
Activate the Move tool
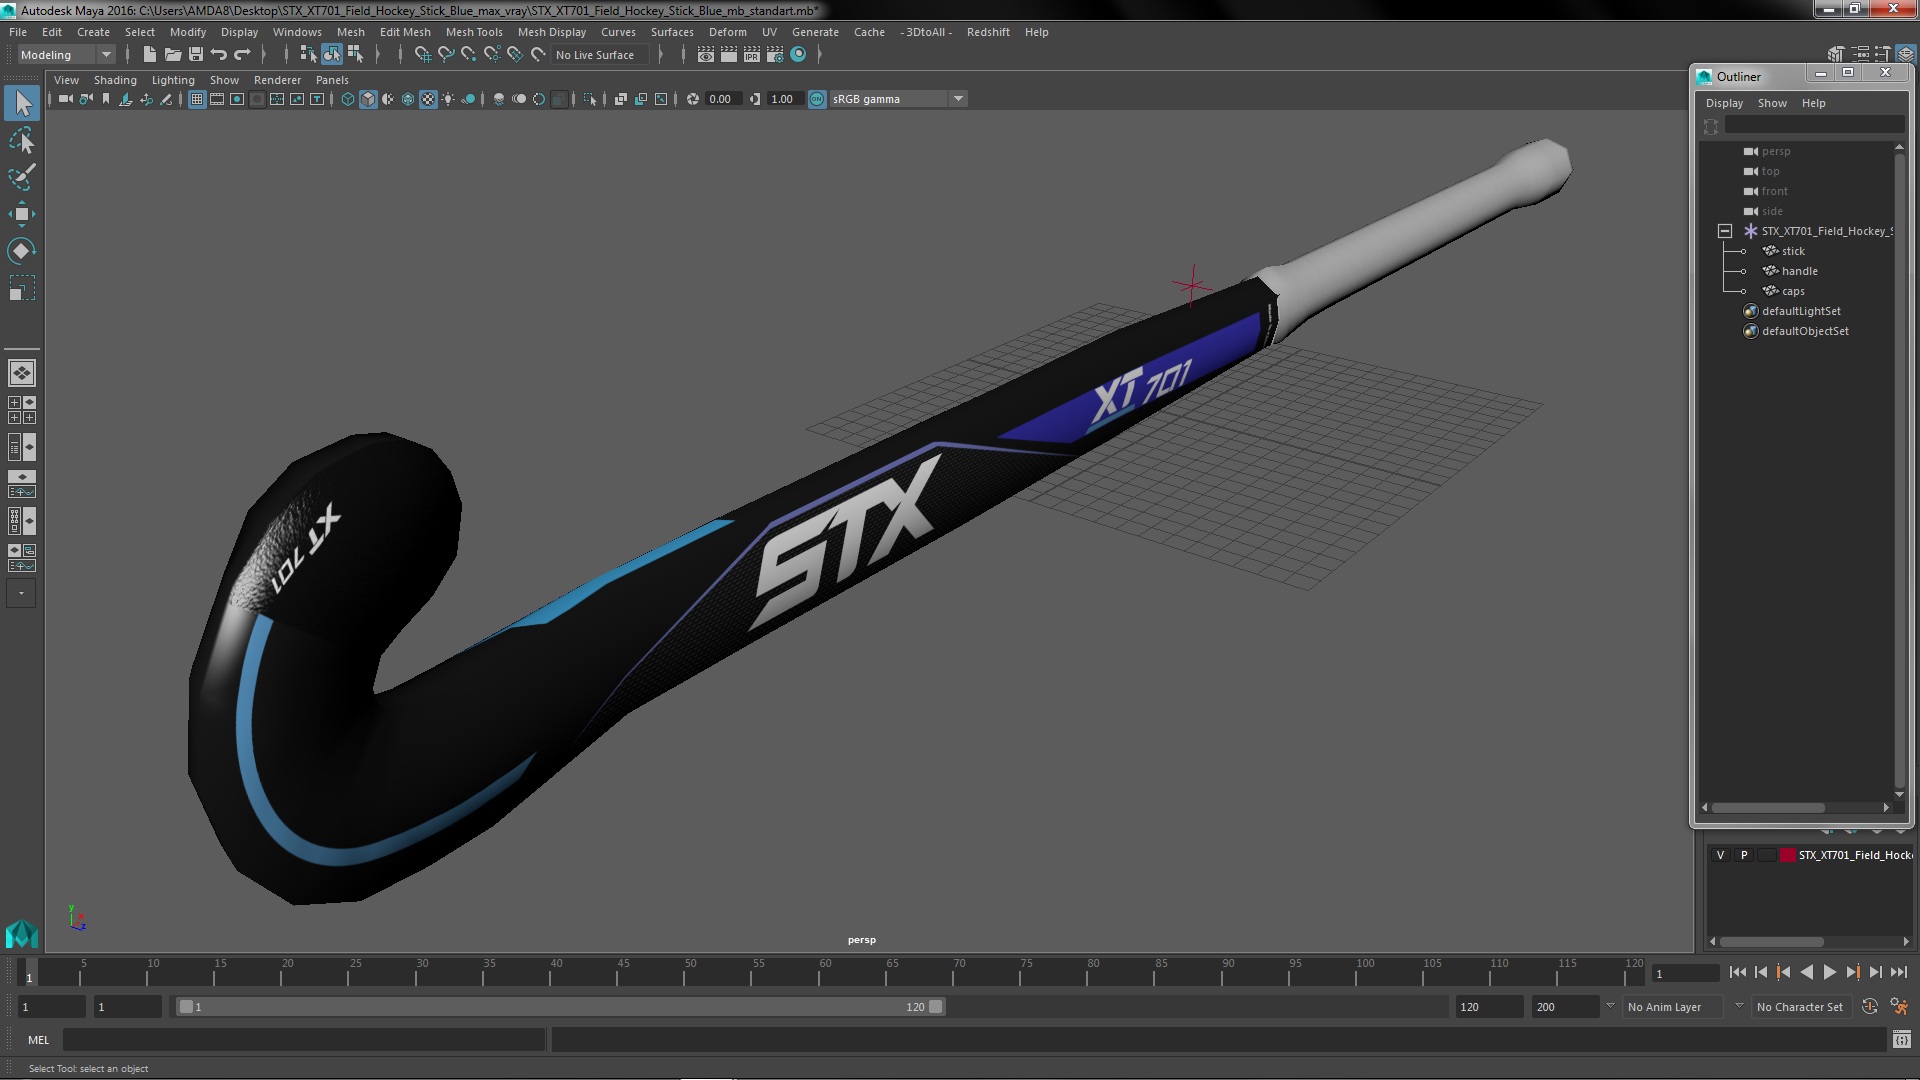(x=22, y=214)
